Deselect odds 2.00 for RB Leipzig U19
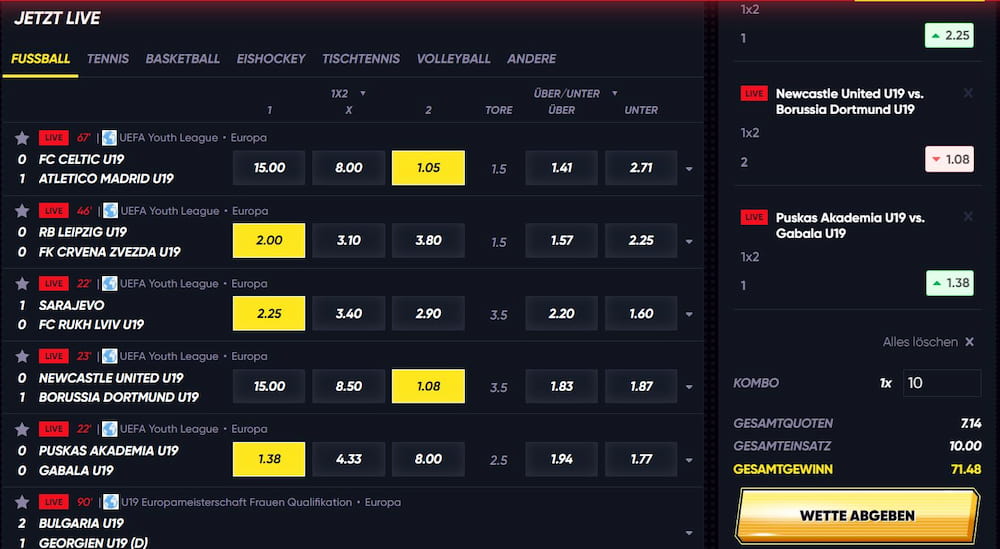The height and width of the screenshot is (549, 1000). 268,240
